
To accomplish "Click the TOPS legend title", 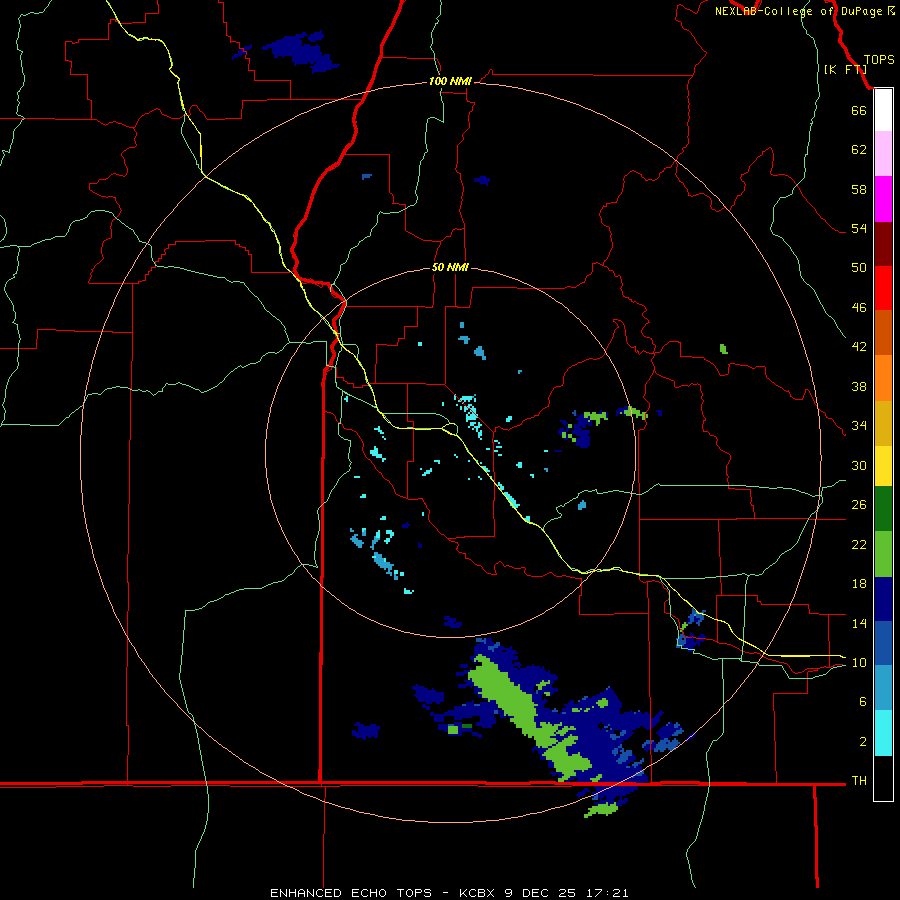I will click(879, 60).
